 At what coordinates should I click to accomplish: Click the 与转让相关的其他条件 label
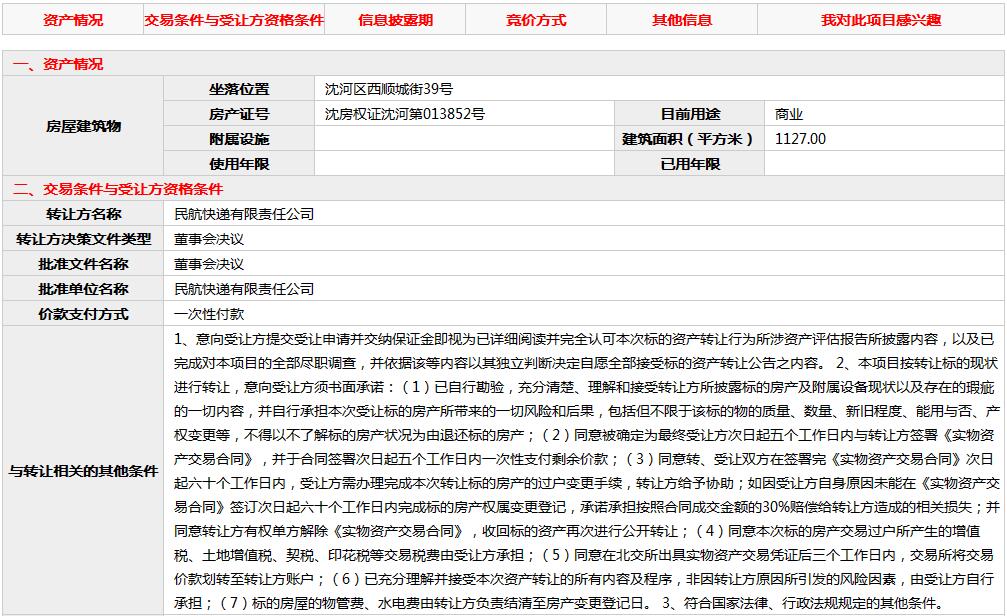(x=84, y=470)
